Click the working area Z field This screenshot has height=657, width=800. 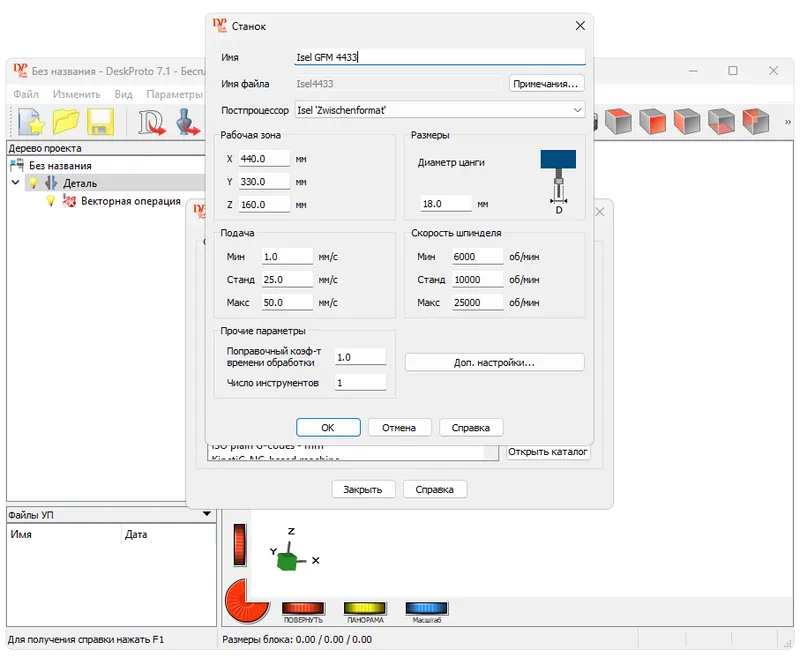264,205
